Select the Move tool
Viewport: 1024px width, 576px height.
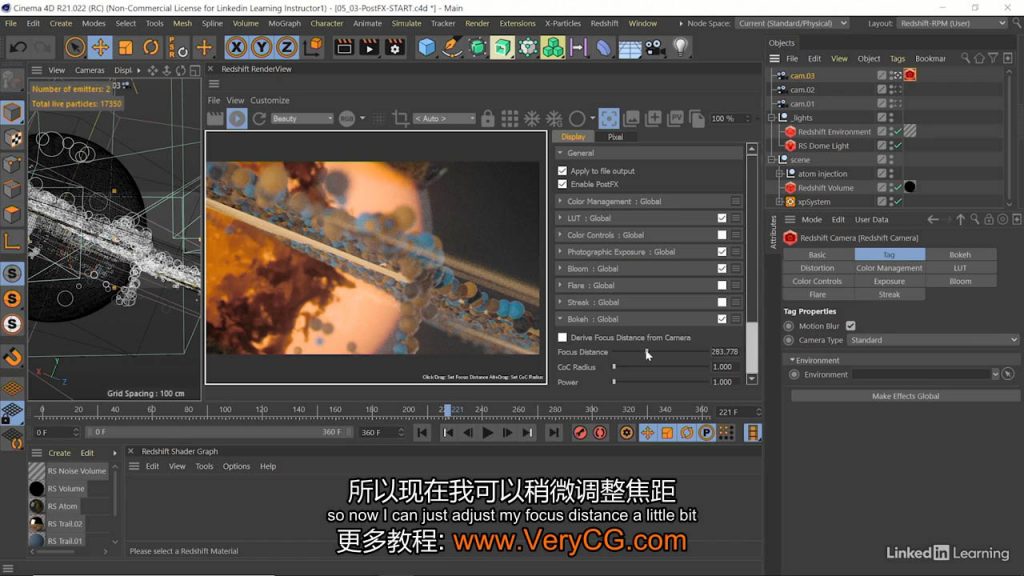pos(100,47)
